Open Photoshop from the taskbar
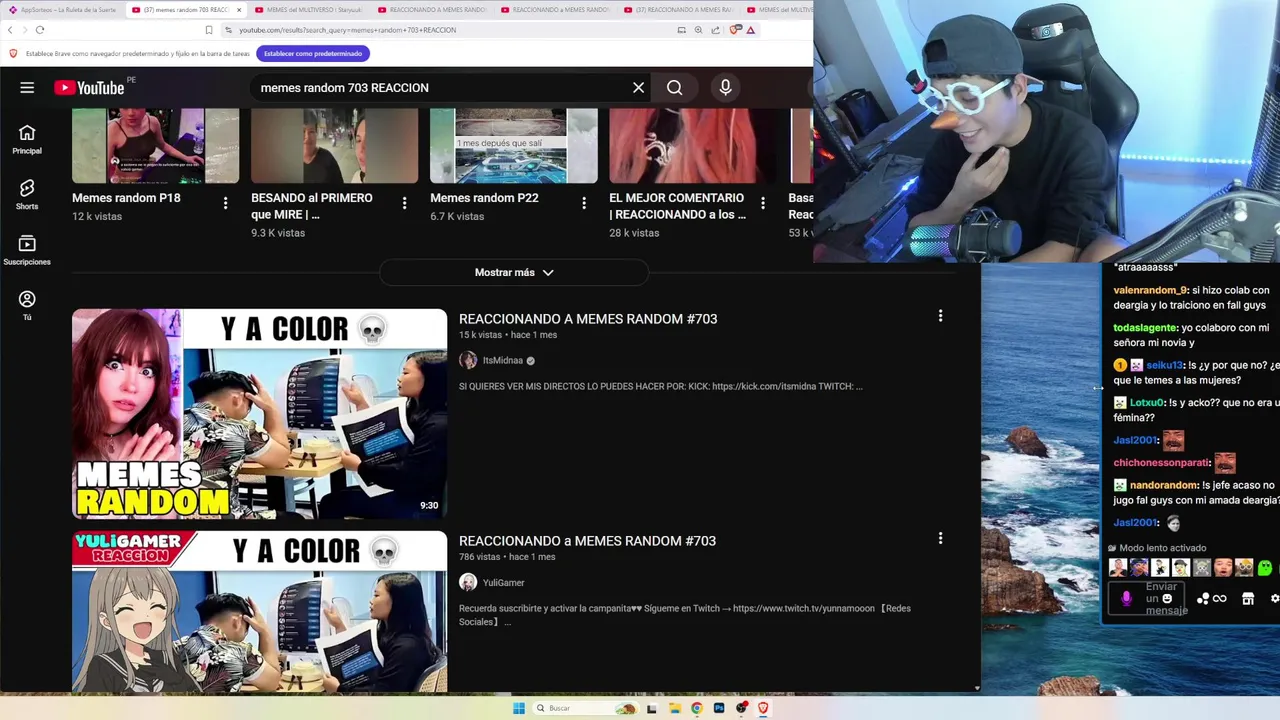The width and height of the screenshot is (1280, 720). tap(719, 708)
